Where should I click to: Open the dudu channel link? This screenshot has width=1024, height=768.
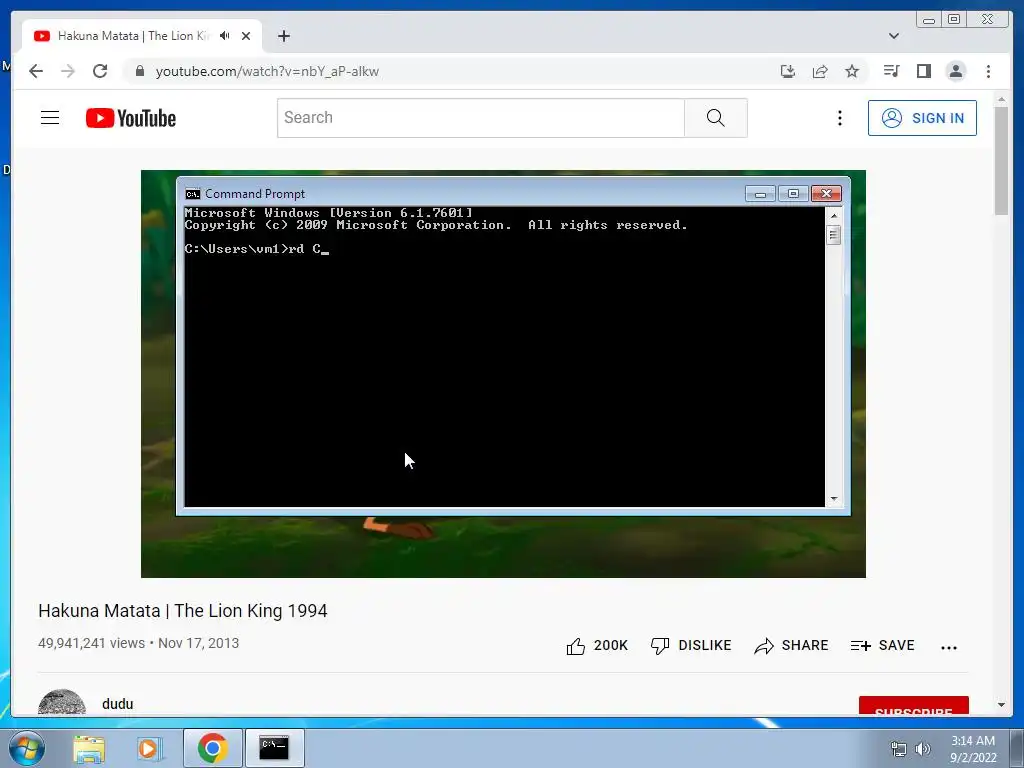click(118, 704)
